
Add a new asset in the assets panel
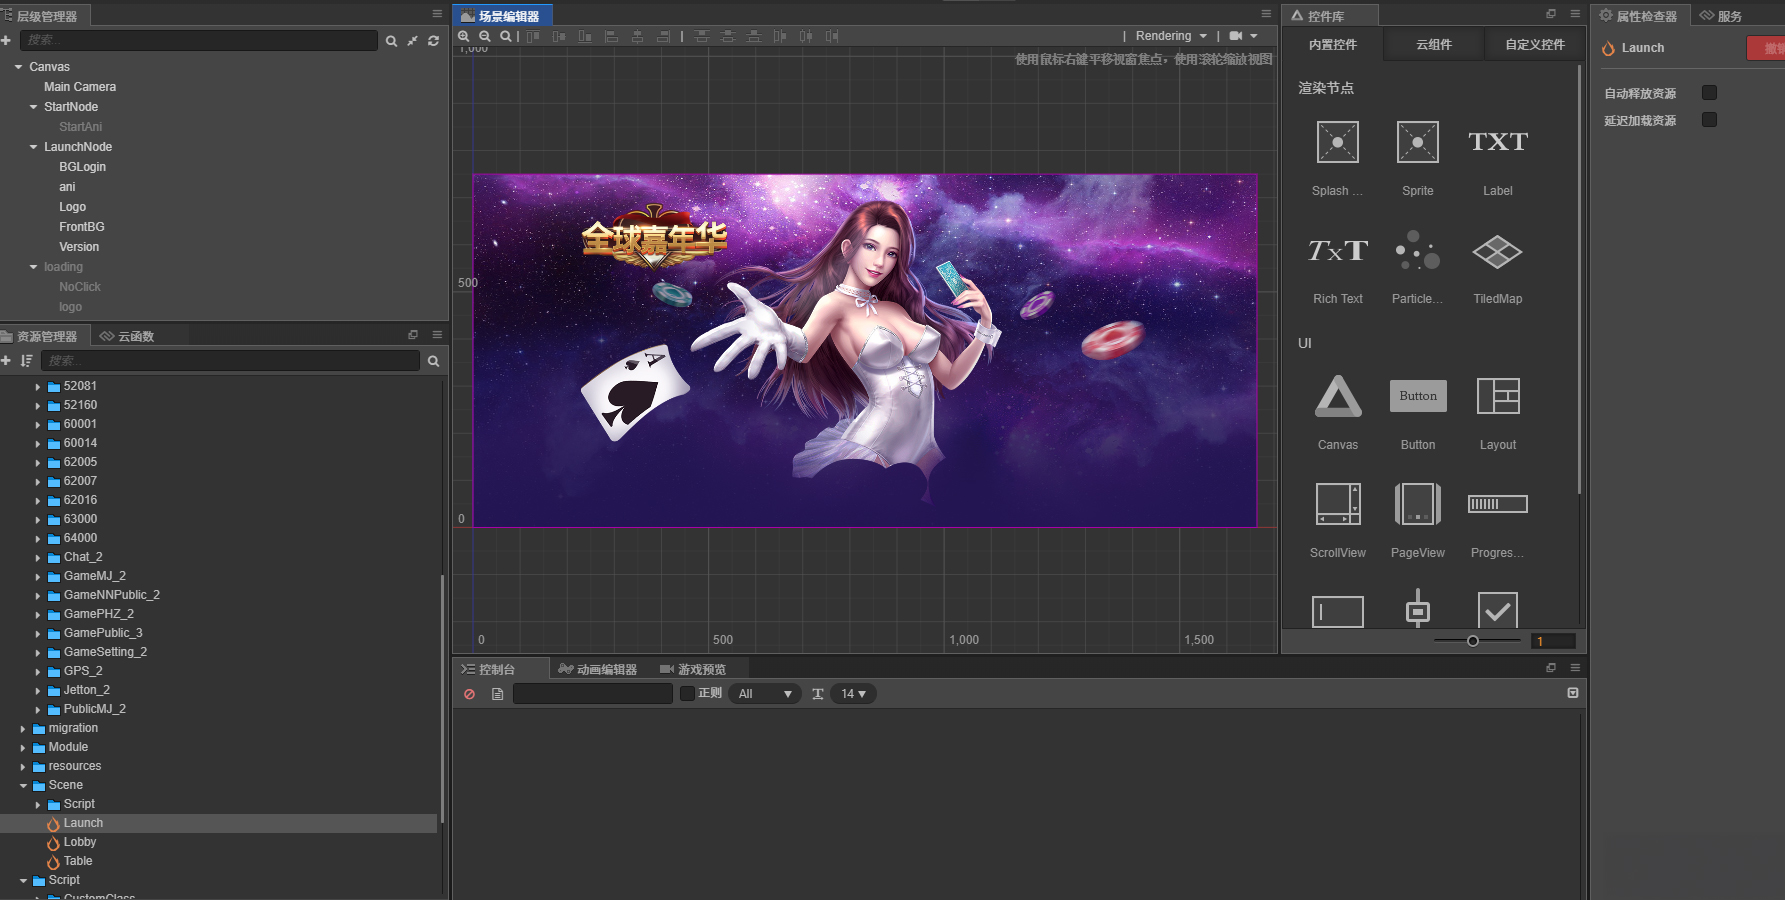coord(6,360)
